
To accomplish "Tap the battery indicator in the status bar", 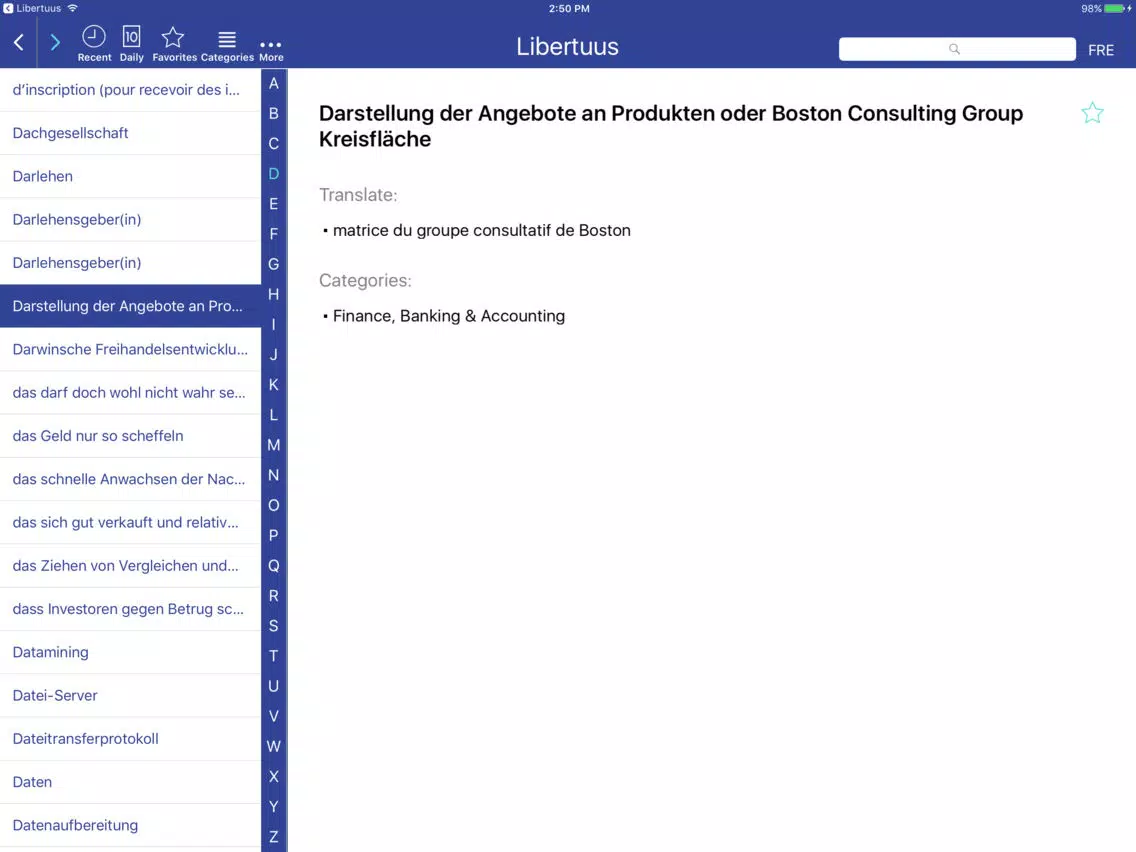I will click(x=1116, y=9).
